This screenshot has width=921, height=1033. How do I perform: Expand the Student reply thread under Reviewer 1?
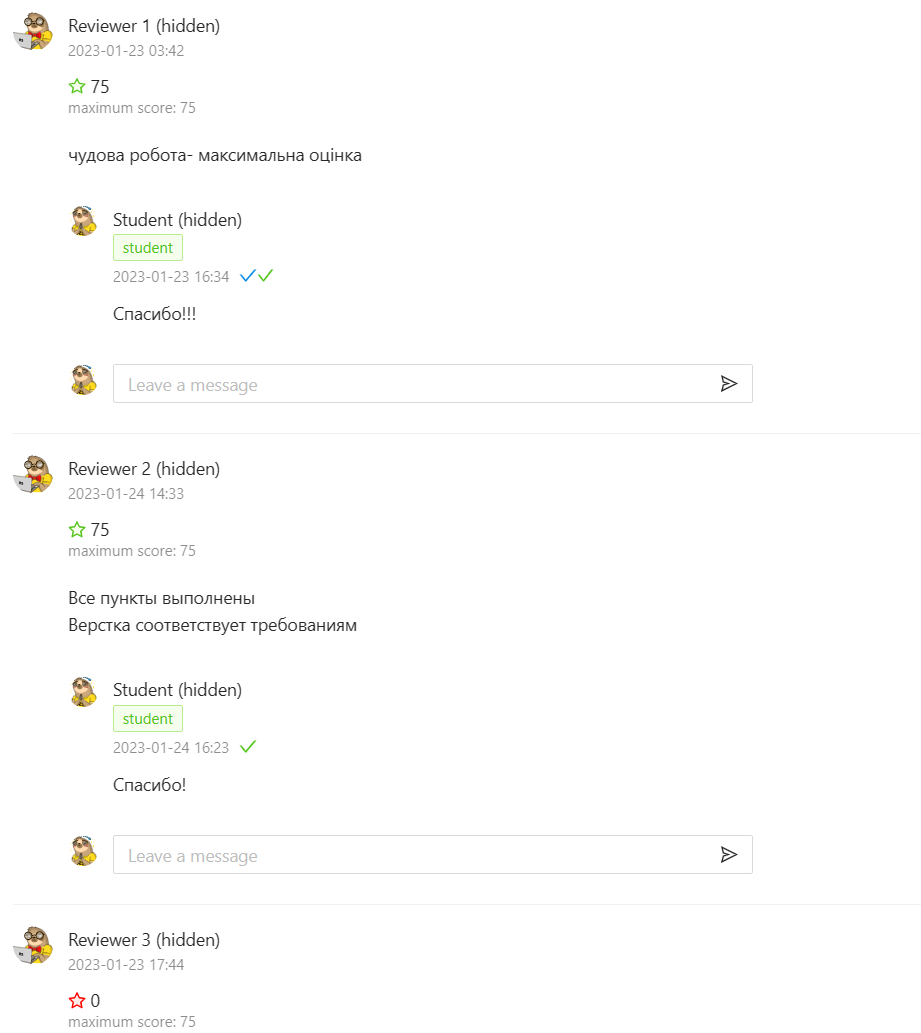pyautogui.click(x=177, y=219)
